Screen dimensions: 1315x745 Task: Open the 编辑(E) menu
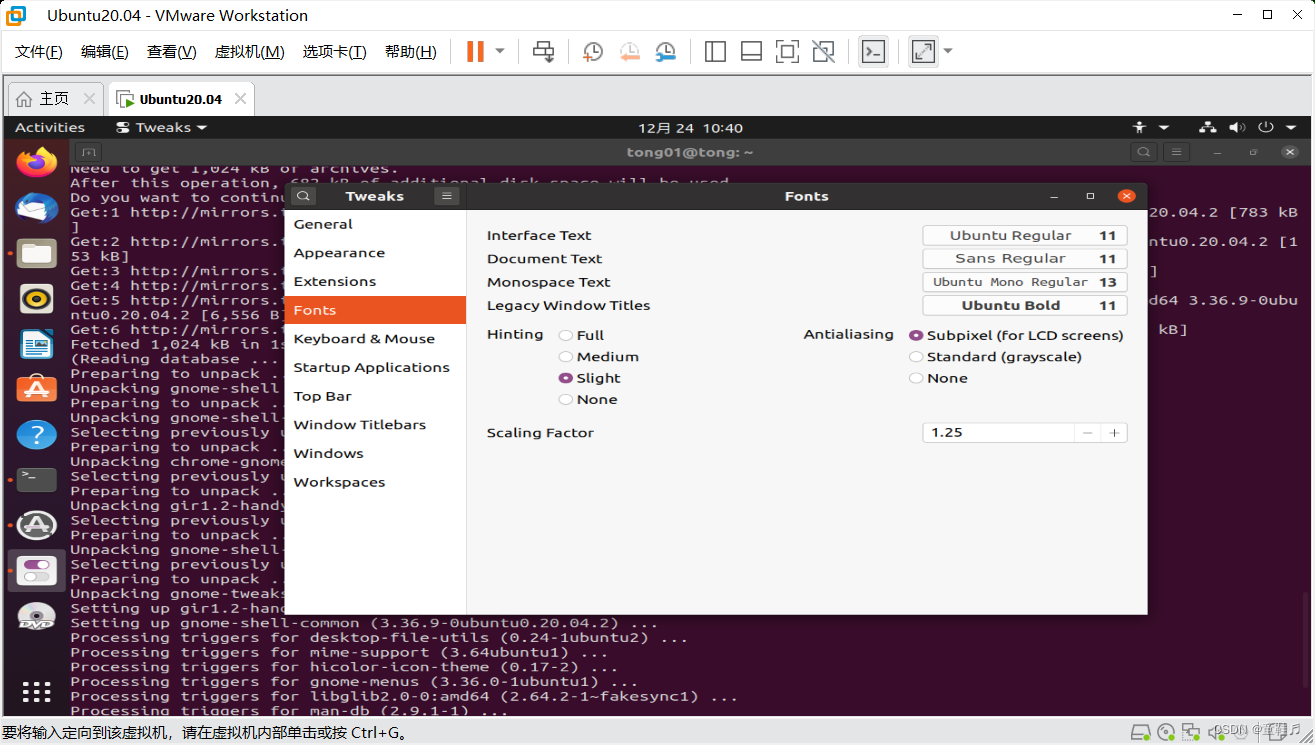pyautogui.click(x=105, y=52)
